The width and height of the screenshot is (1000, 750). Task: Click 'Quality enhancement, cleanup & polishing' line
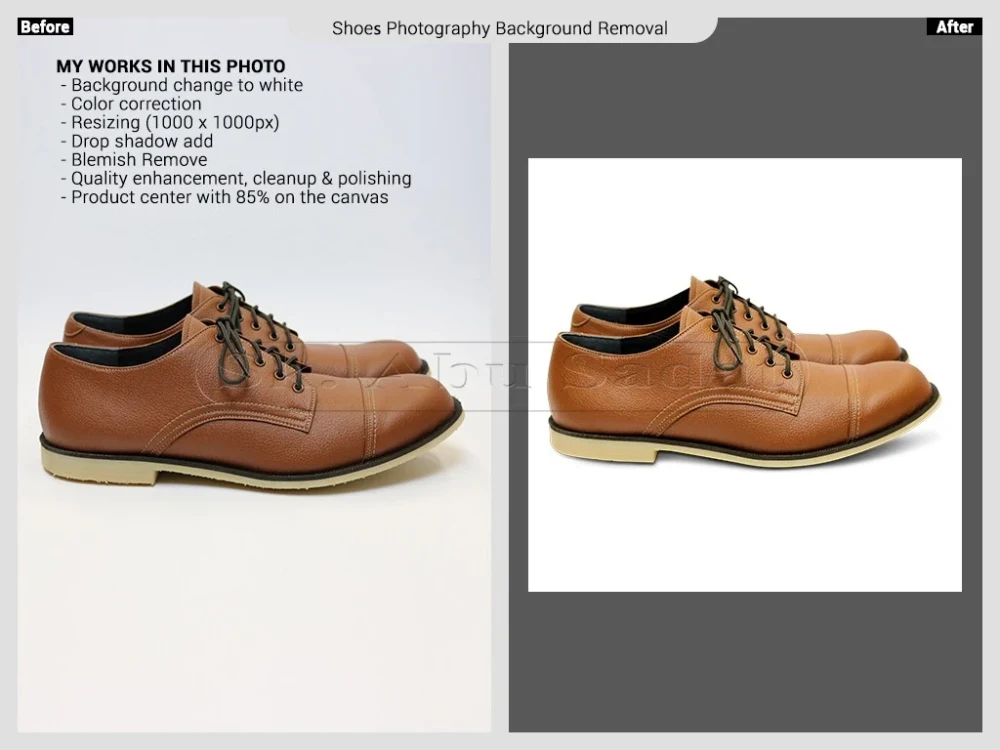[x=241, y=179]
